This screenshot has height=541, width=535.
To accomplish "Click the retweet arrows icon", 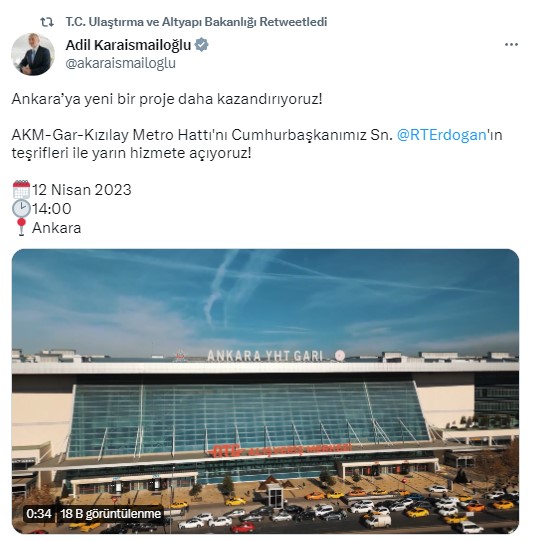I will [47, 22].
